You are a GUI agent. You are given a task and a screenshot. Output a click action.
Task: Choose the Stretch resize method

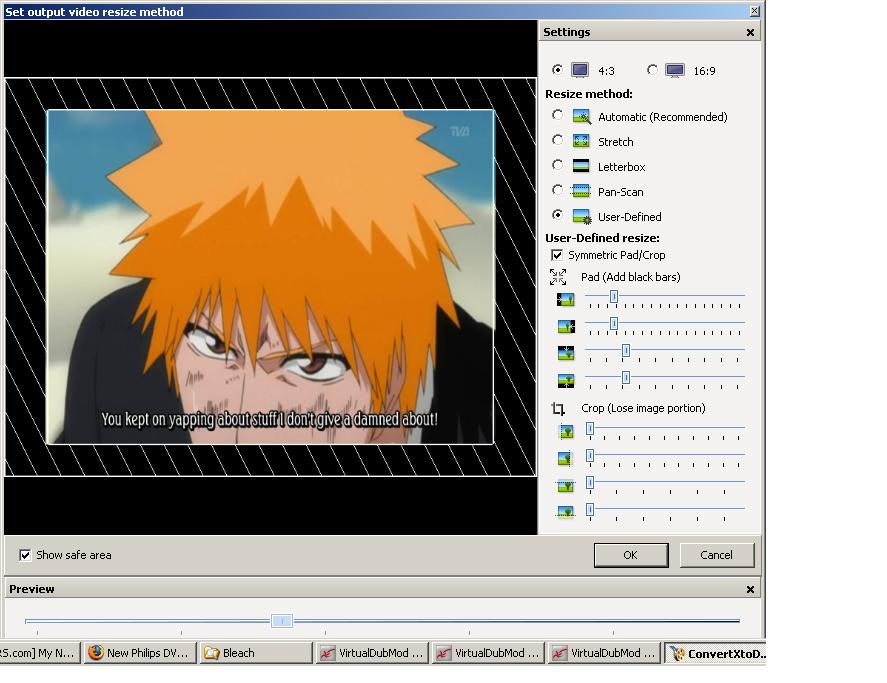(557, 140)
